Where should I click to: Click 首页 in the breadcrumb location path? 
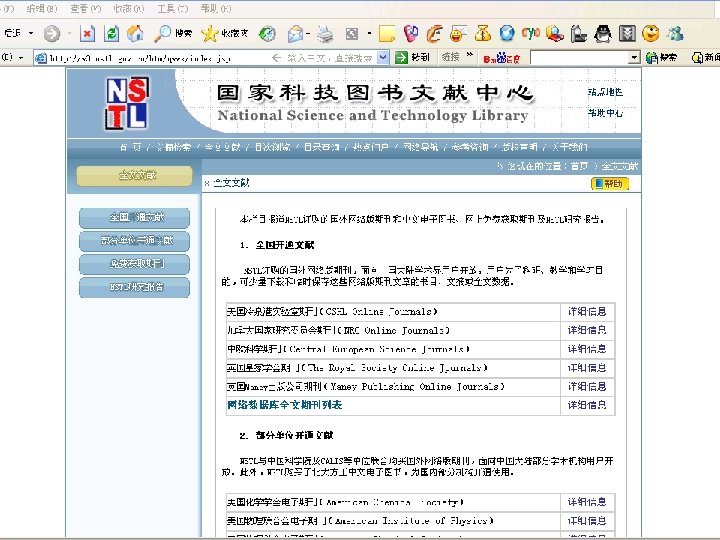[579, 166]
